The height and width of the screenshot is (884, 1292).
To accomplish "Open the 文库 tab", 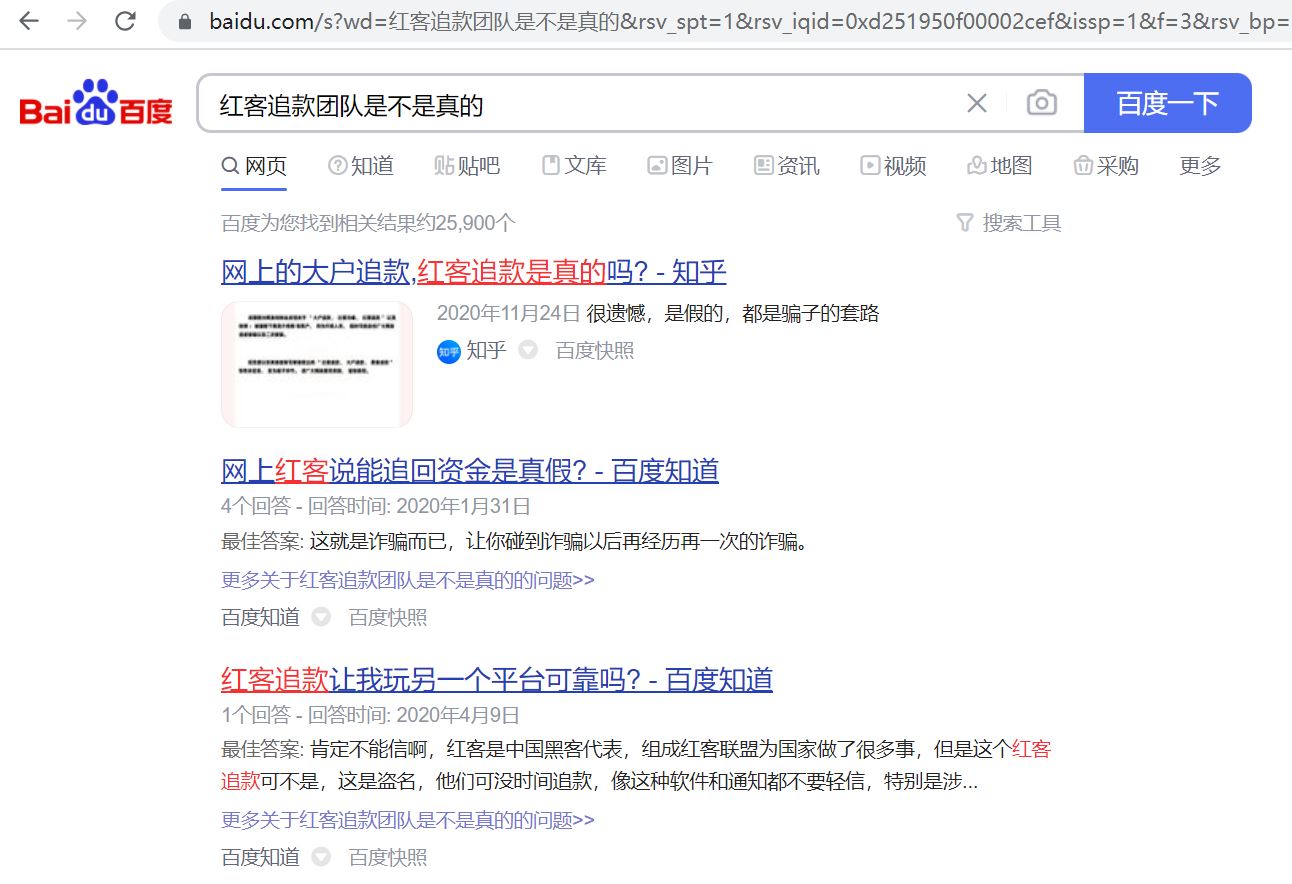I will tap(574, 166).
